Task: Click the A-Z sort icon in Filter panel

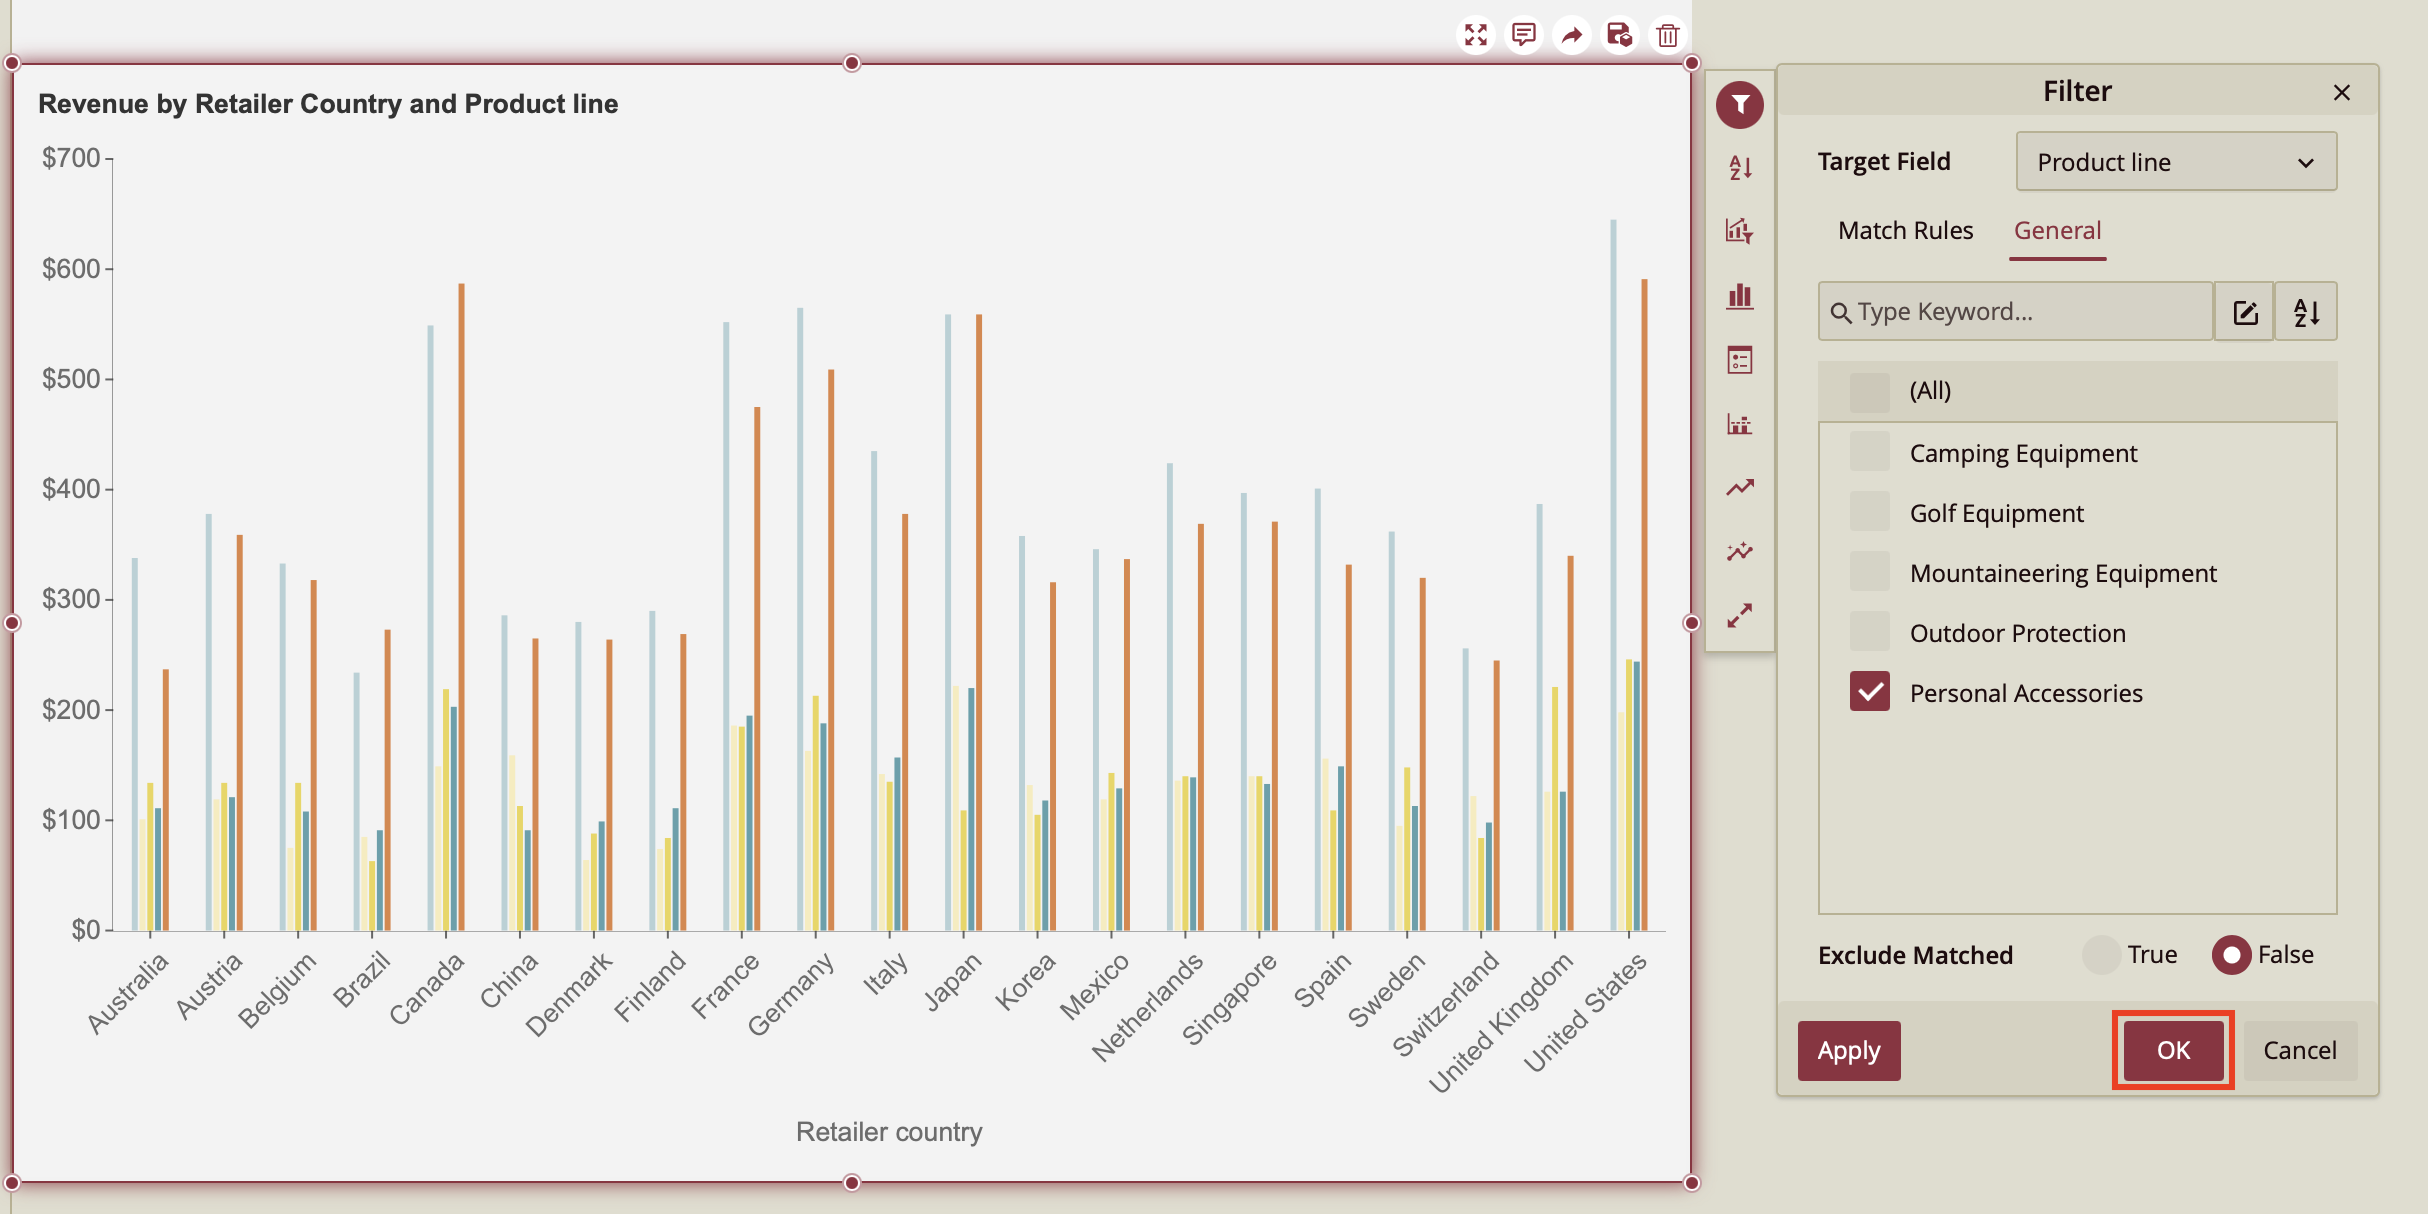Action: [2306, 312]
